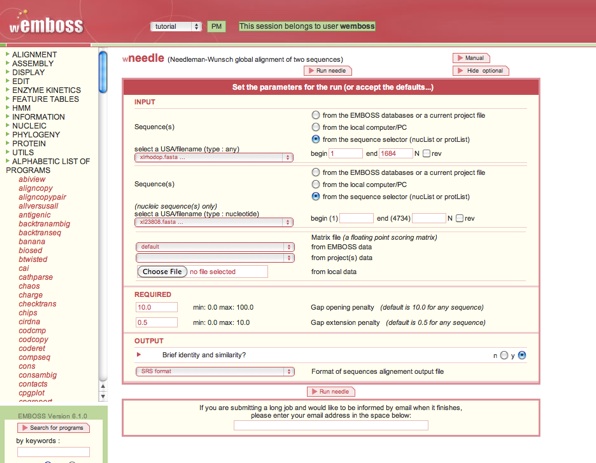Image resolution: width=596 pixels, height=463 pixels.
Task: Check the rev box for second sequence
Action: click(x=460, y=218)
